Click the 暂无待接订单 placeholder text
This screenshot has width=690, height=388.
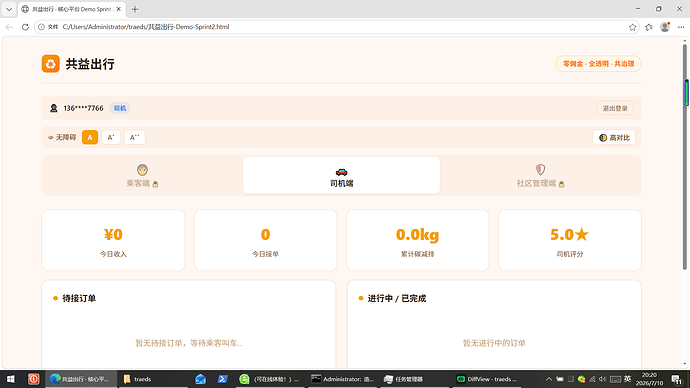pyautogui.click(x=188, y=343)
